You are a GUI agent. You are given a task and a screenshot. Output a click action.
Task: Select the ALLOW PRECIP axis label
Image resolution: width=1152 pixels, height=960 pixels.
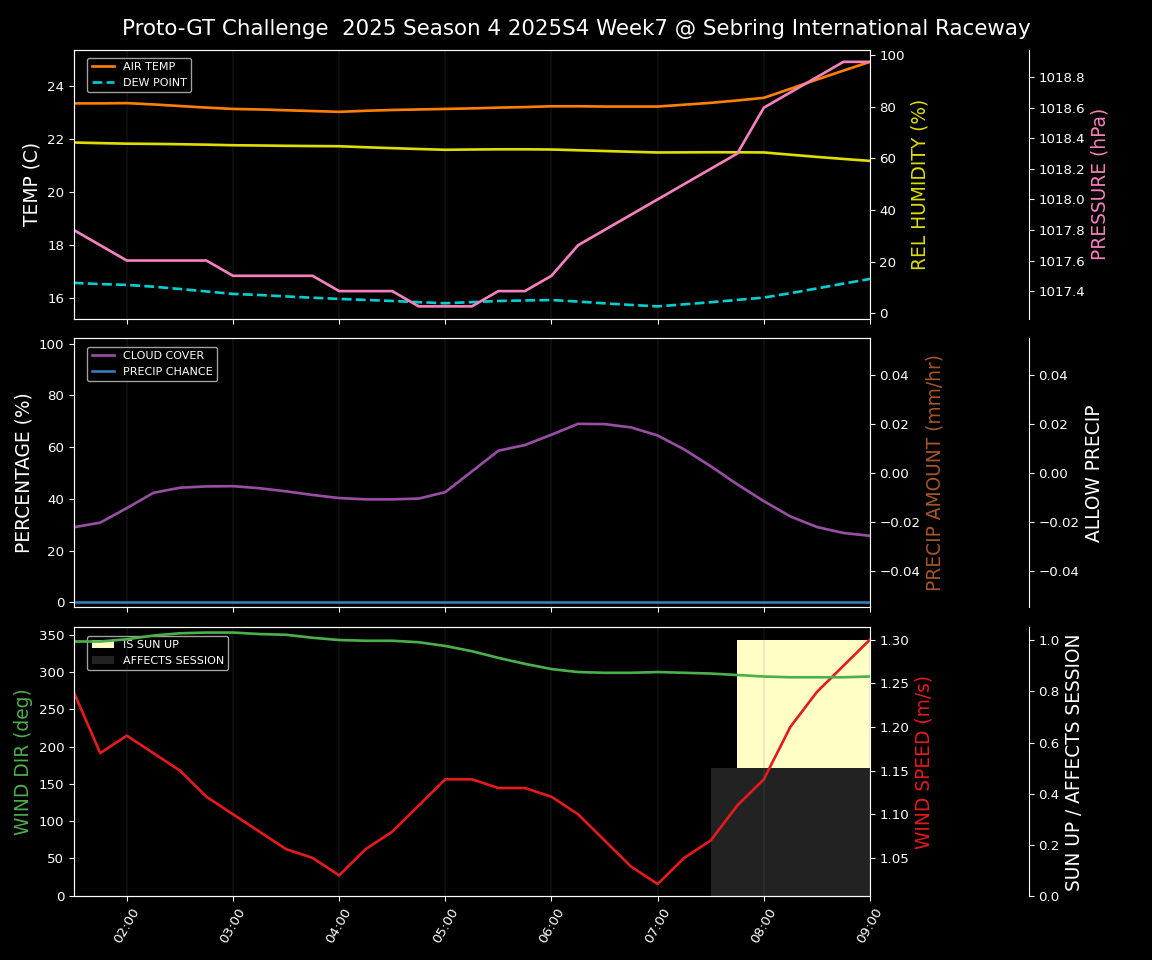1093,472
